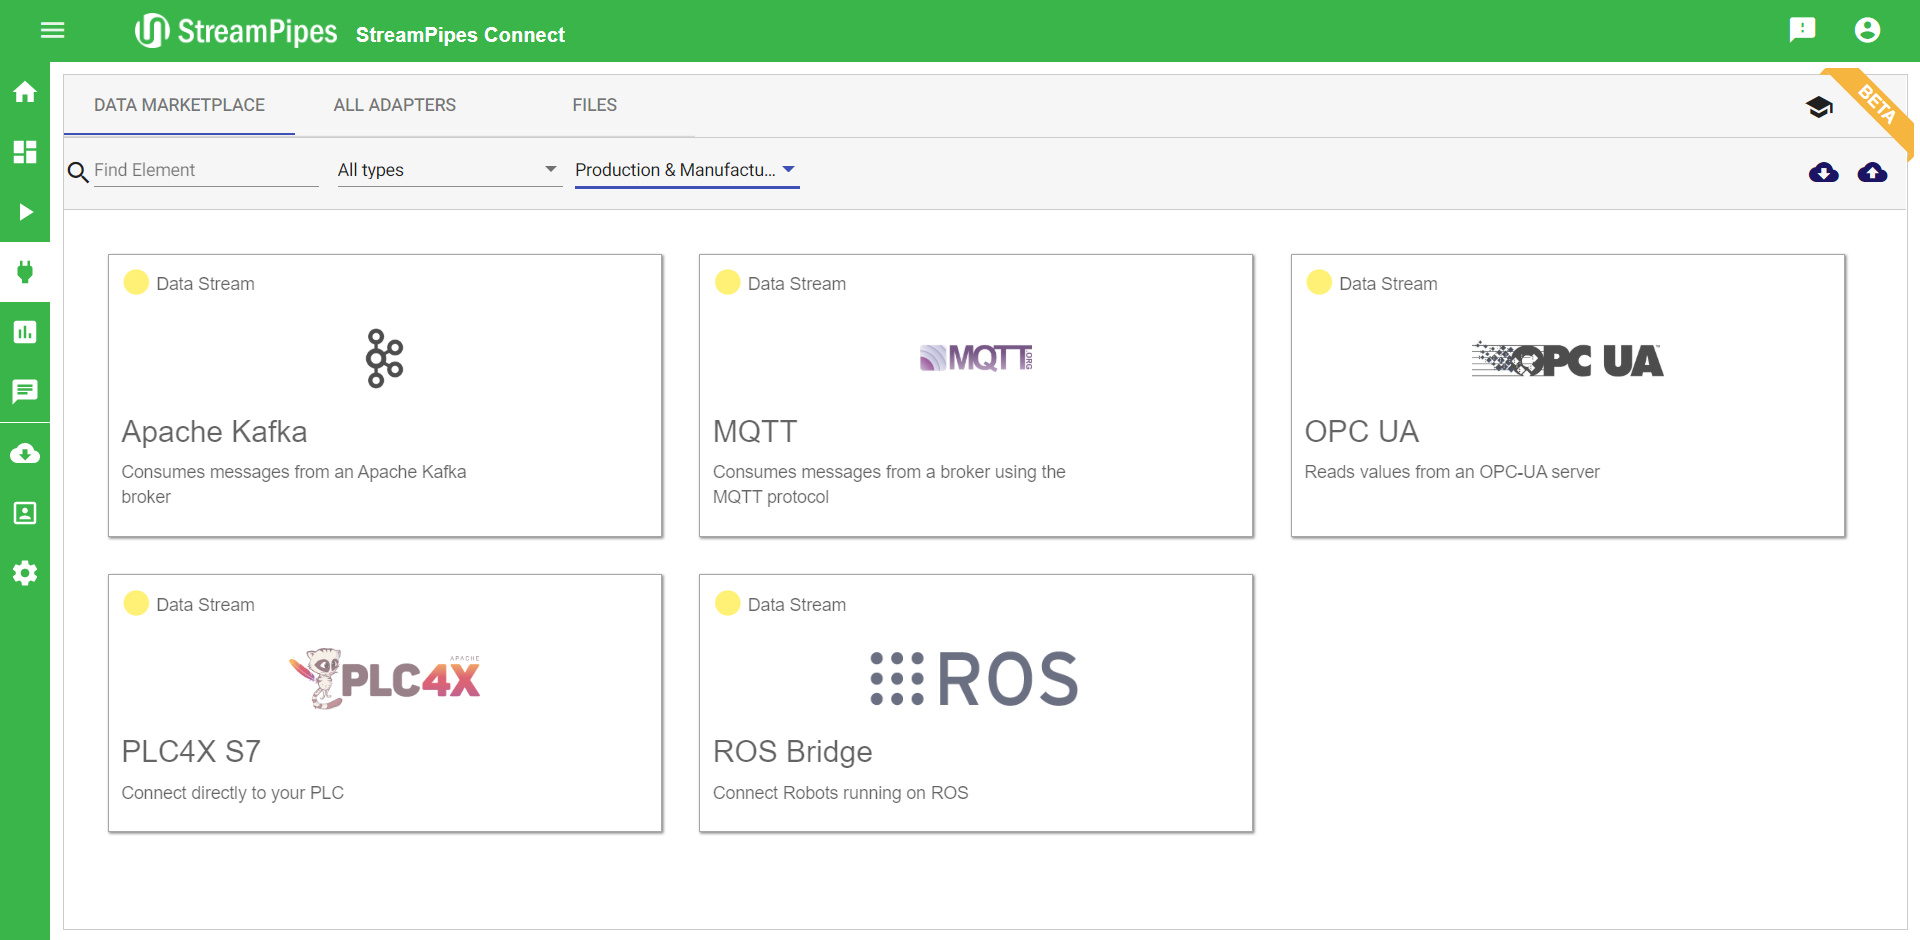Image resolution: width=1920 pixels, height=940 pixels.
Task: Select the OPC UA adapter card
Action: [x=1567, y=395]
